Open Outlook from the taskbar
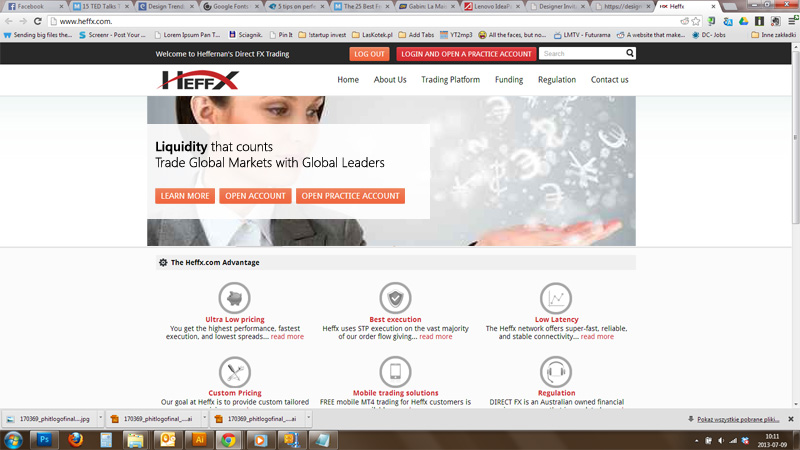800x450 pixels. click(168, 440)
